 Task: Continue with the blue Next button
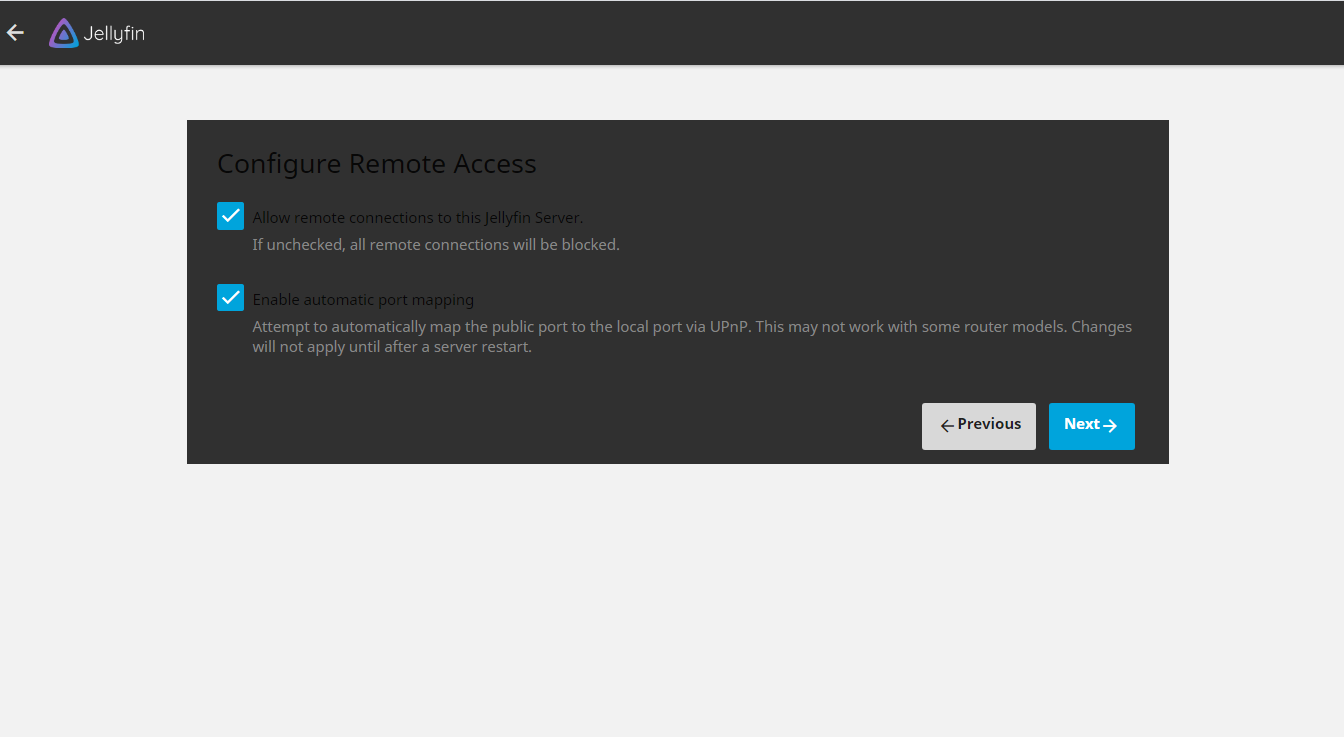click(x=1092, y=426)
